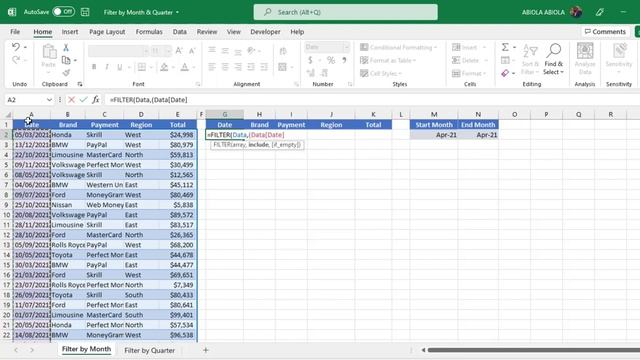Confirm formula with the checkmark icon
This screenshot has height=360, width=640.
click(83, 100)
